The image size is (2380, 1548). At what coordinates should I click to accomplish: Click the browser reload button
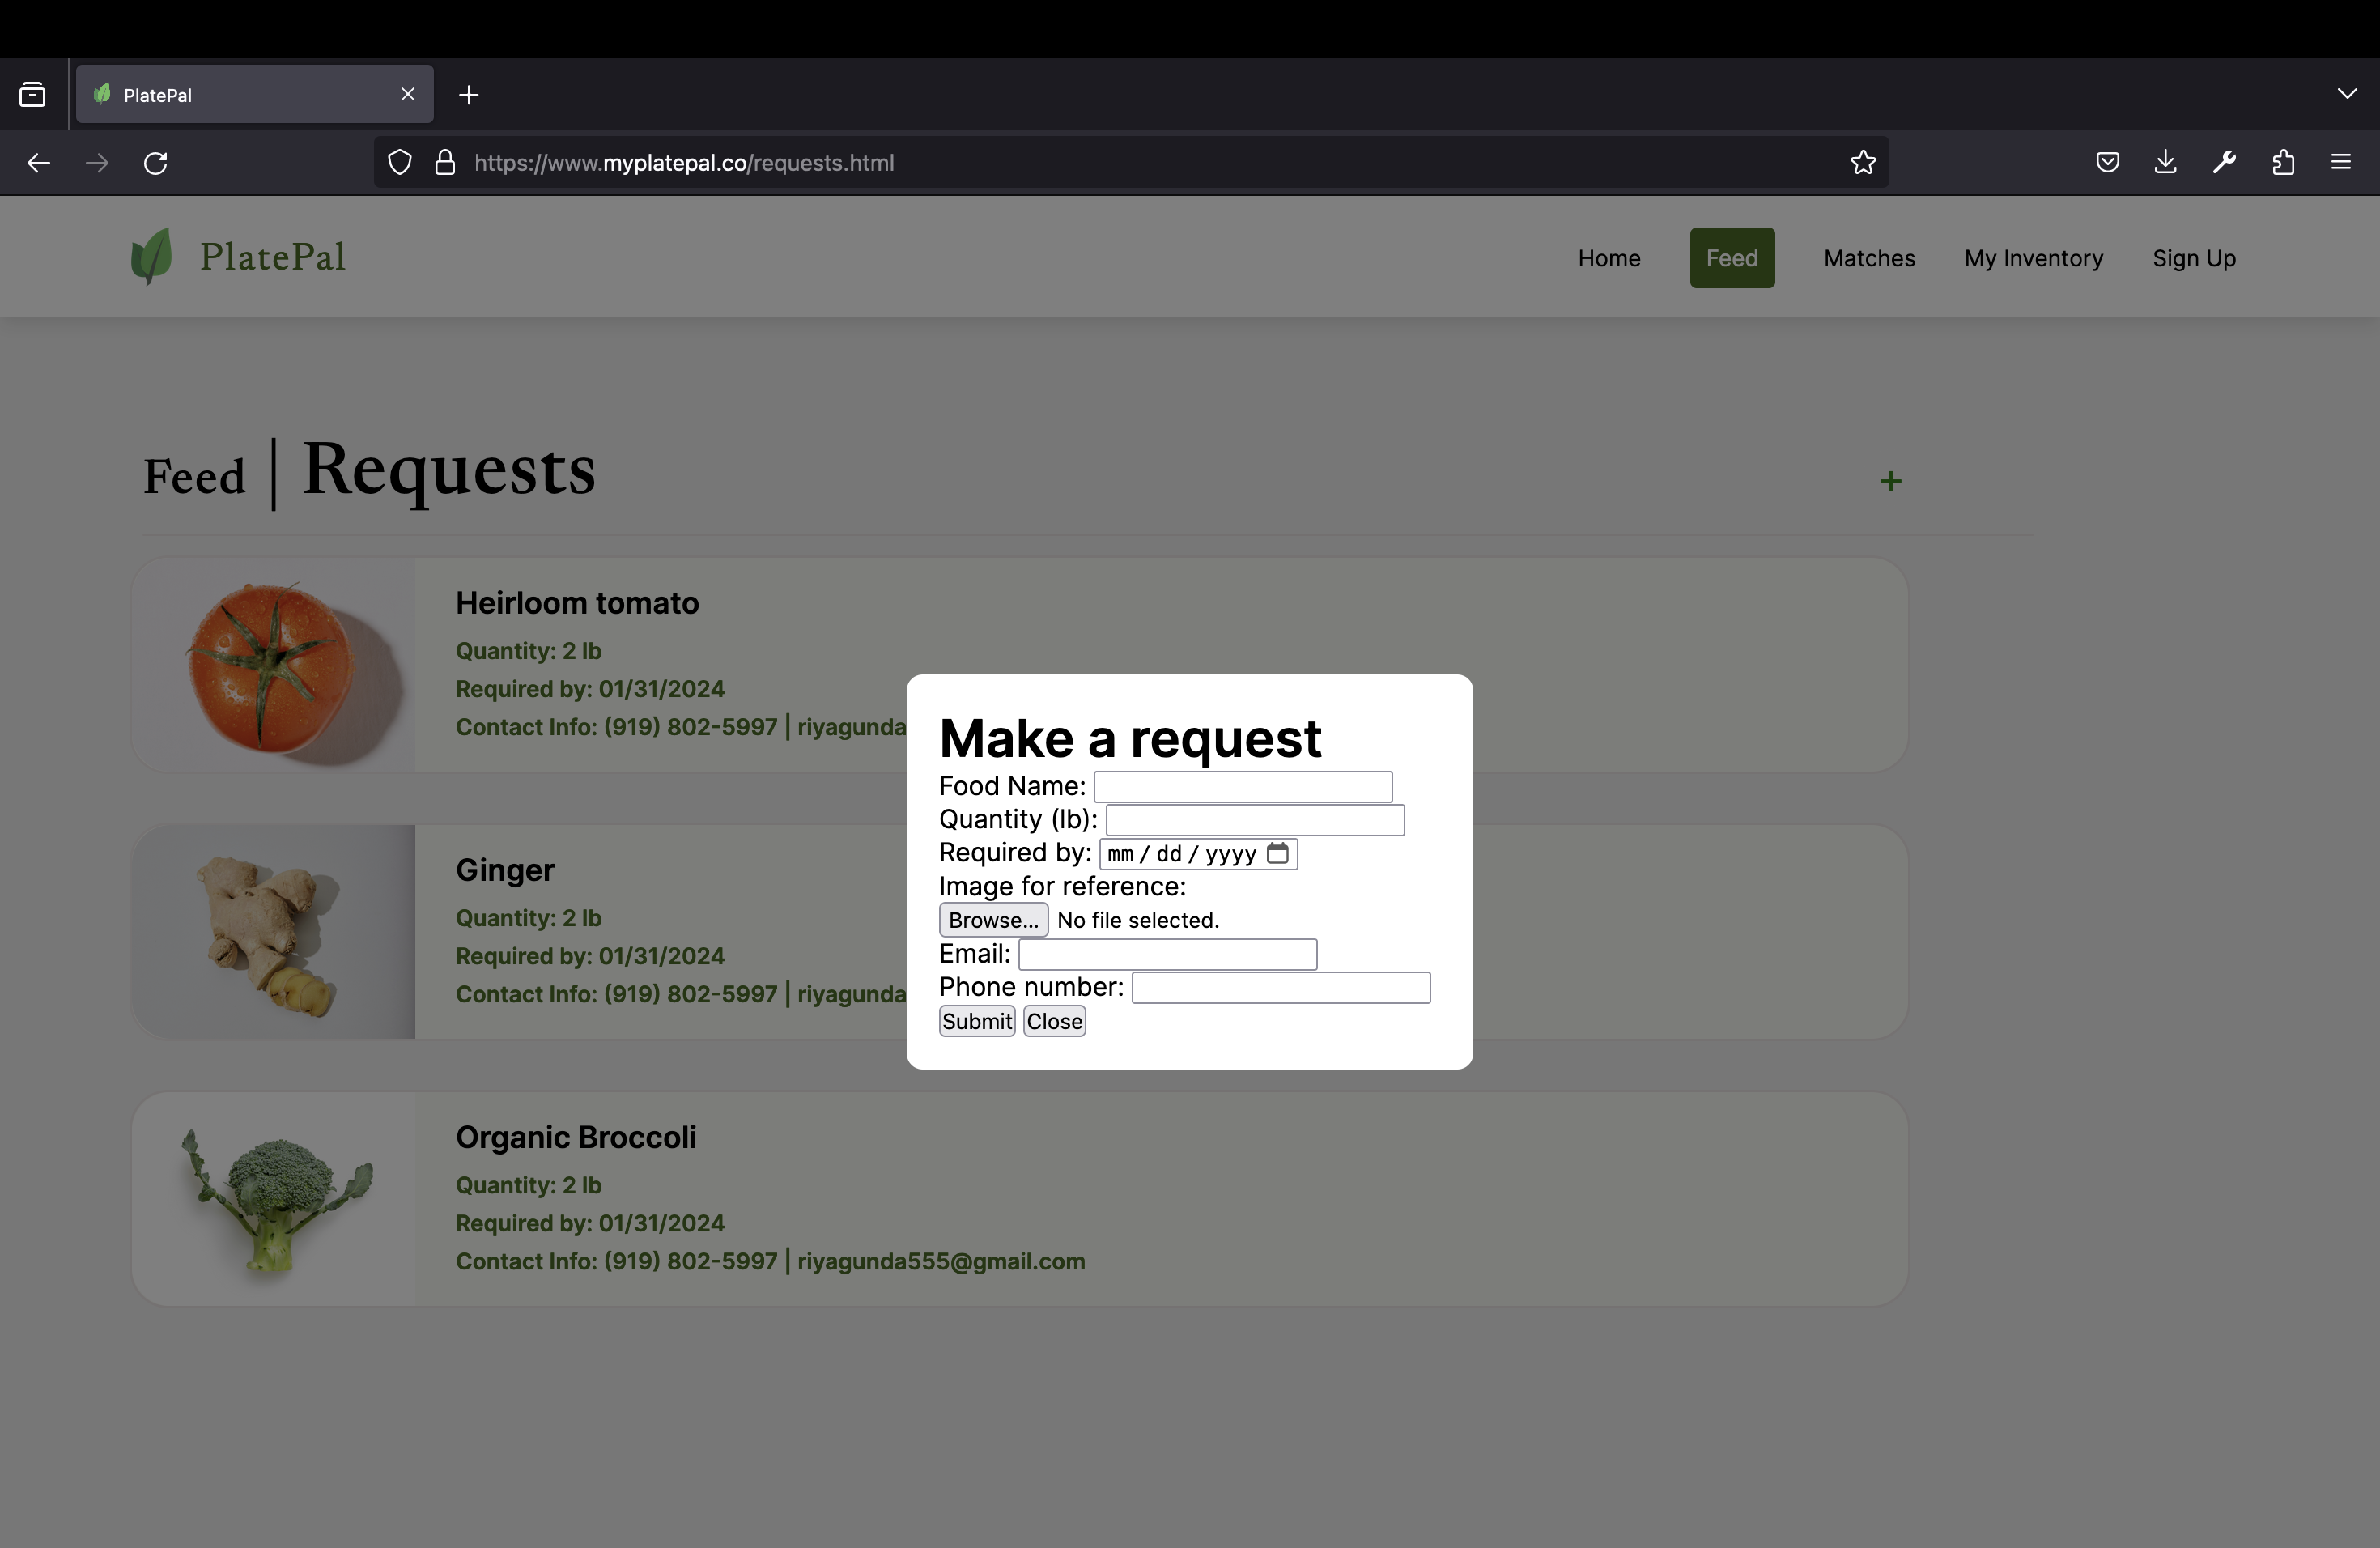[156, 162]
